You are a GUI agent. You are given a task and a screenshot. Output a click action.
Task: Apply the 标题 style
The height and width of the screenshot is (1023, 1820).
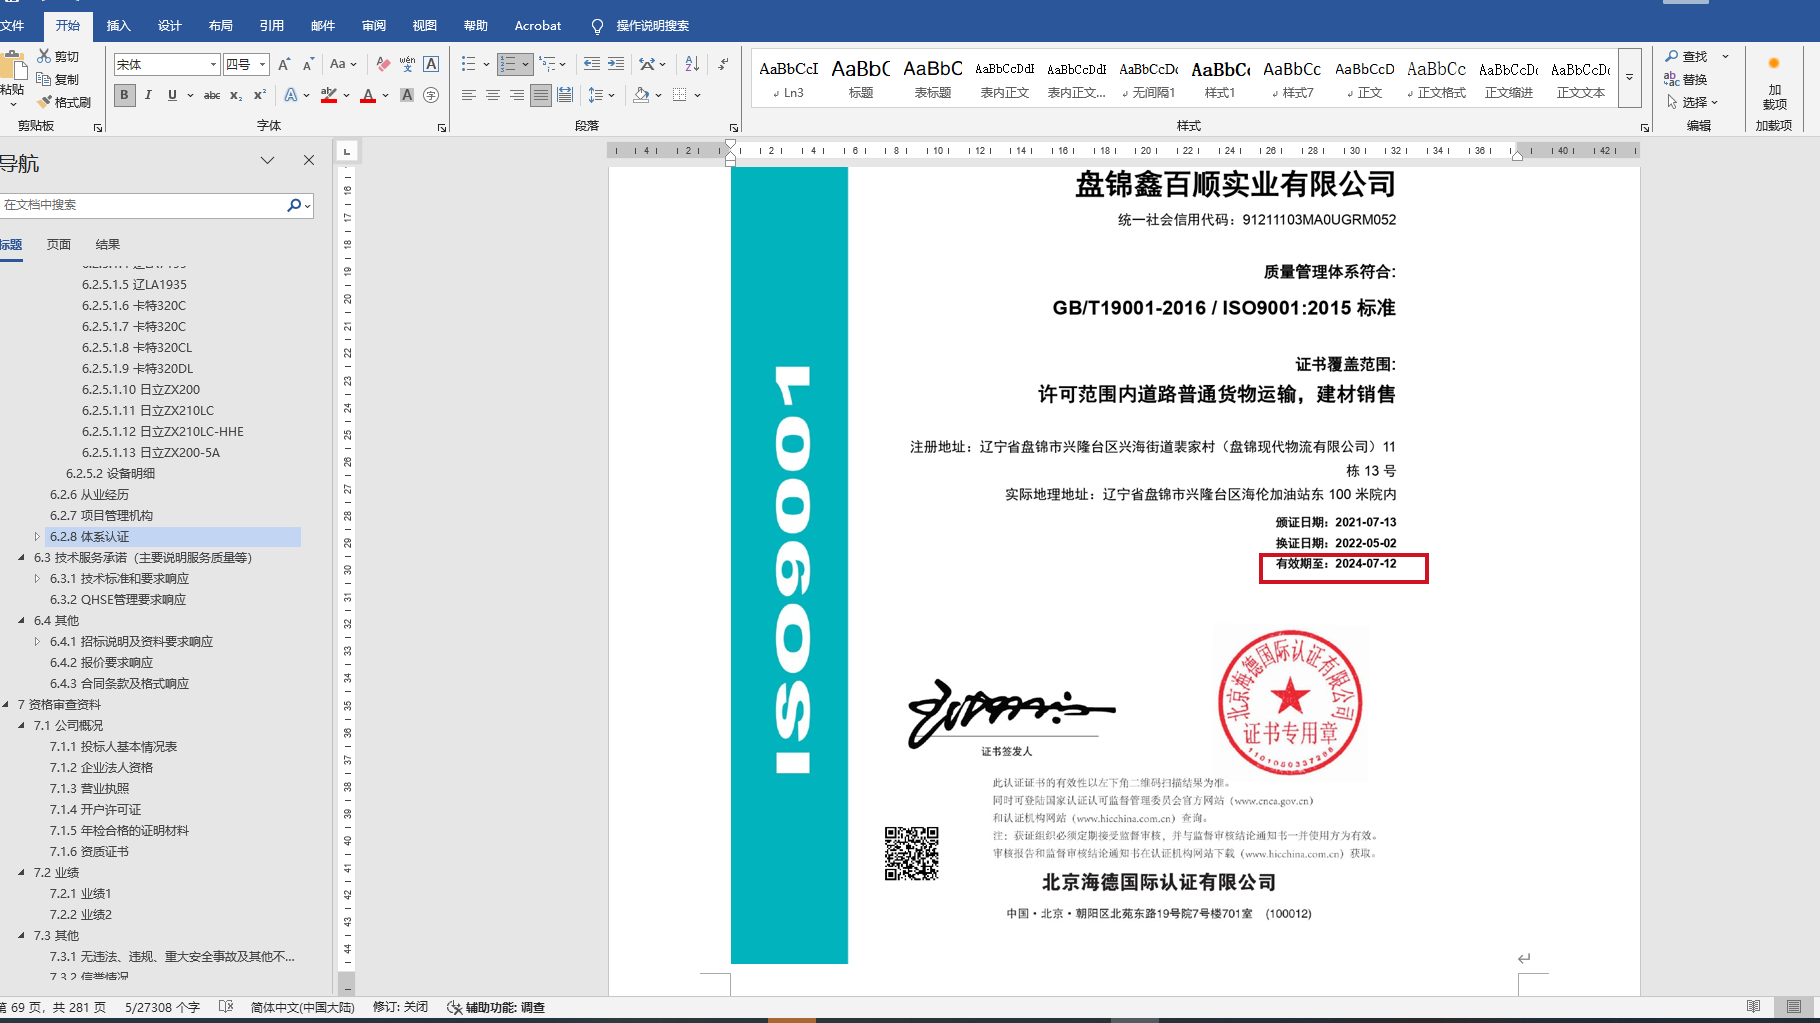(861, 78)
